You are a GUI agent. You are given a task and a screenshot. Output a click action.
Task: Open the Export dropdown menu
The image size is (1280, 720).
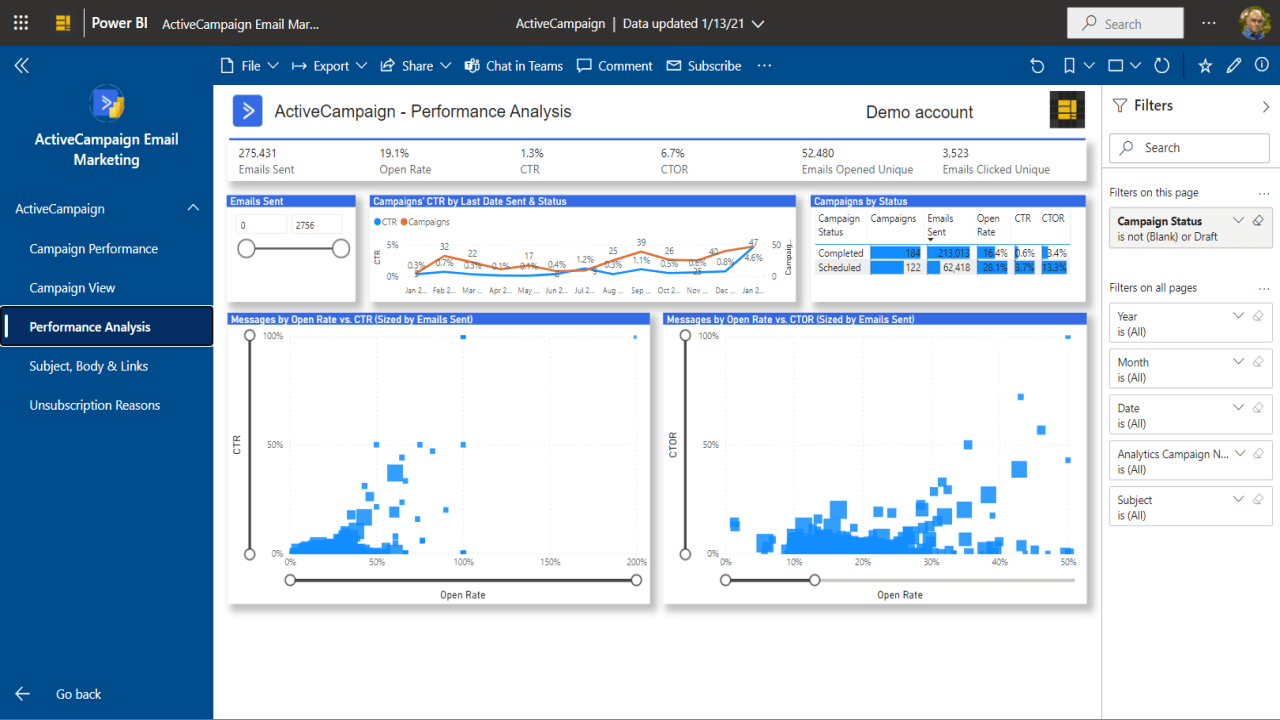(x=320, y=66)
